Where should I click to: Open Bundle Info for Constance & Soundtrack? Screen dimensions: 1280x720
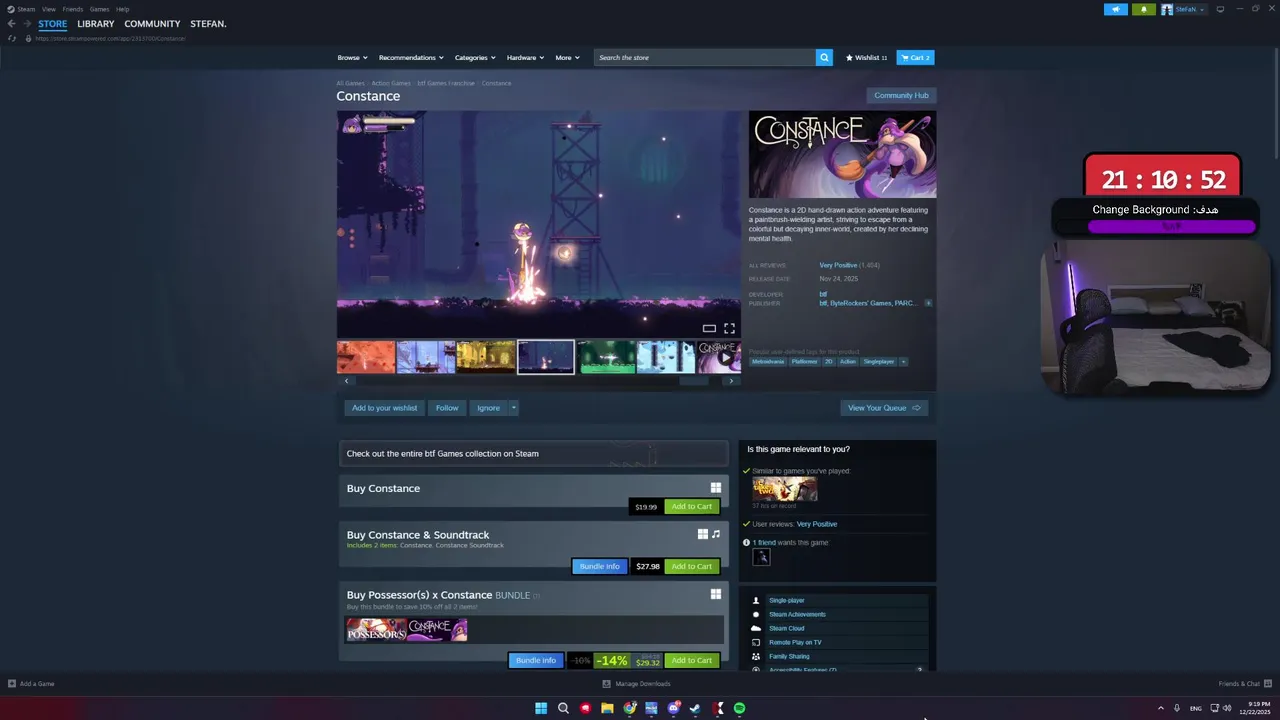600,566
